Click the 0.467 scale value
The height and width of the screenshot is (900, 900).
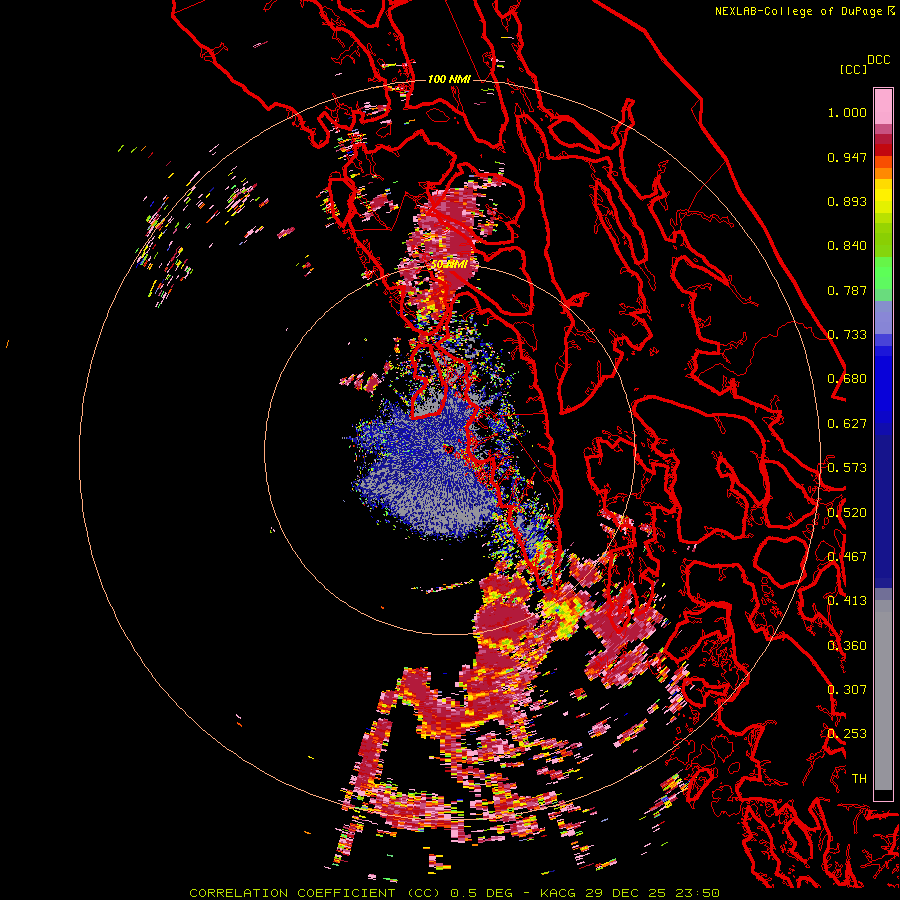coord(847,557)
